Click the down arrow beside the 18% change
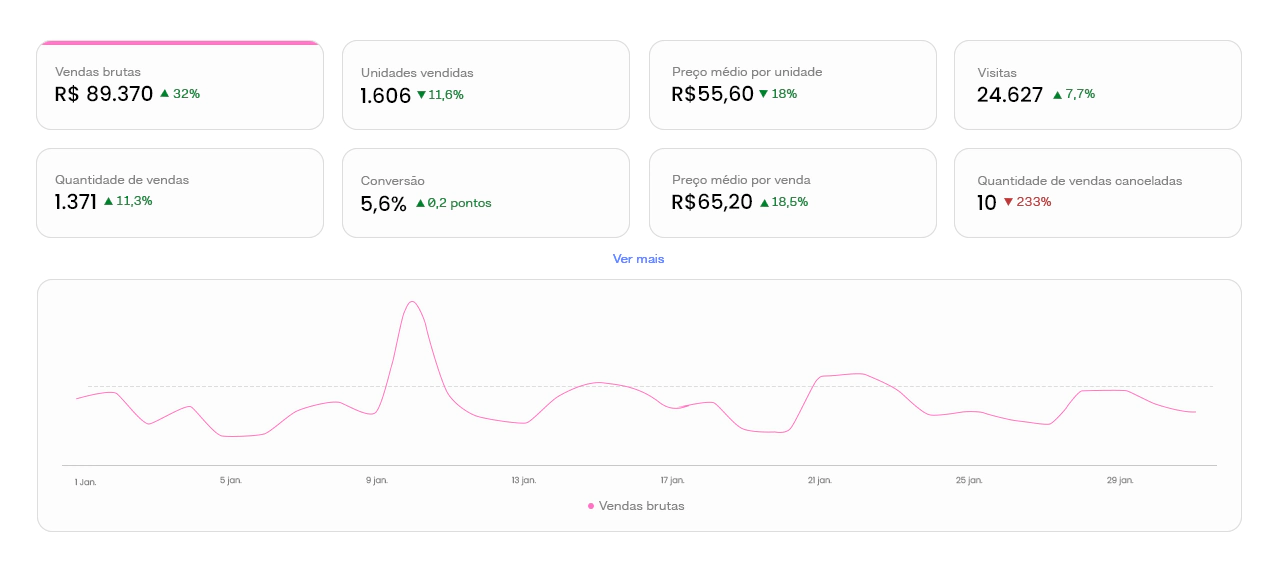This screenshot has height=572, width=1280. [763, 94]
